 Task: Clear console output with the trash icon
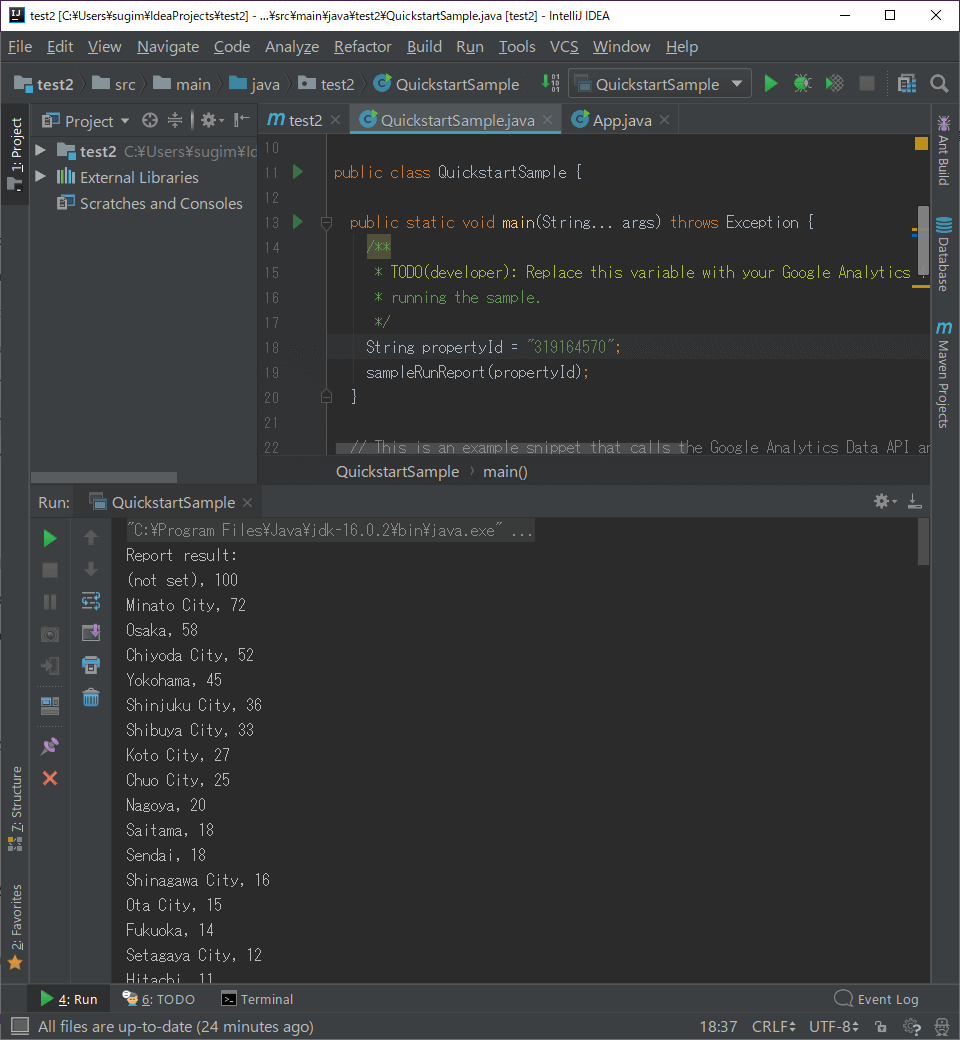coord(91,698)
